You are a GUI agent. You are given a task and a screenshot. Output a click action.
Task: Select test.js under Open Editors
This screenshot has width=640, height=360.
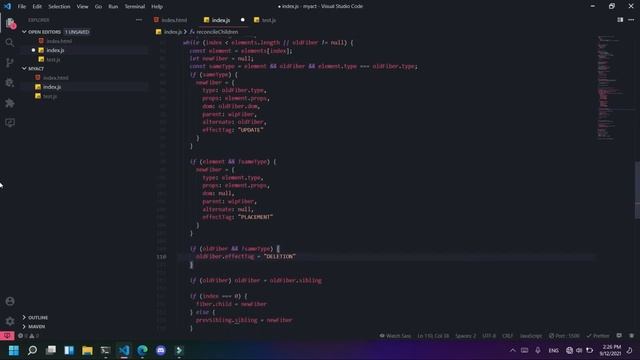(x=53, y=59)
